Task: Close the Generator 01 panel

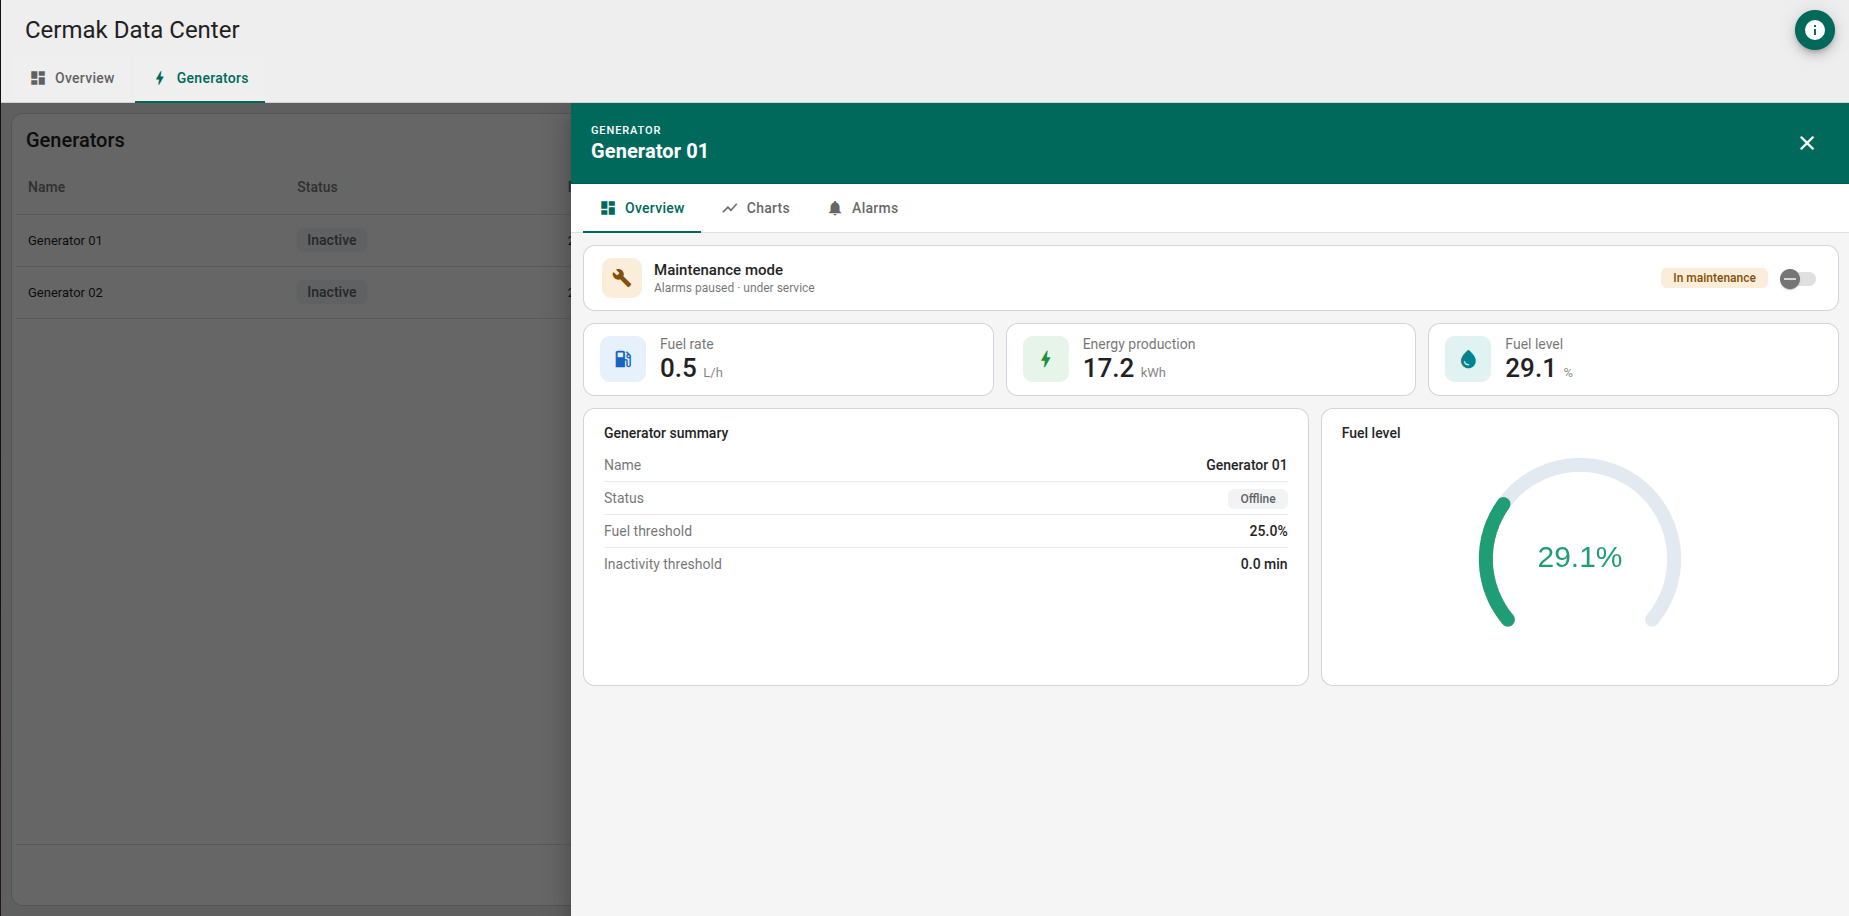Action: 1807,143
